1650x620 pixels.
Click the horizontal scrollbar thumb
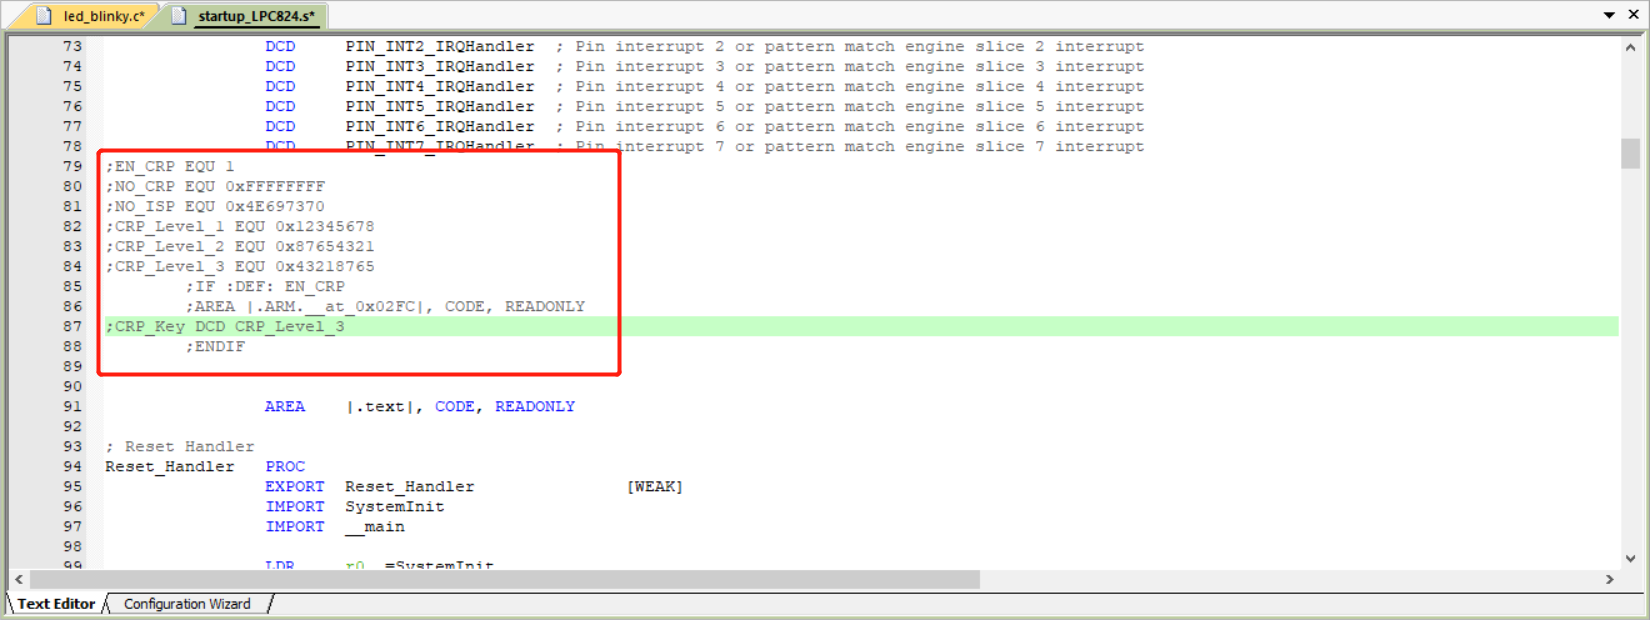coord(505,579)
